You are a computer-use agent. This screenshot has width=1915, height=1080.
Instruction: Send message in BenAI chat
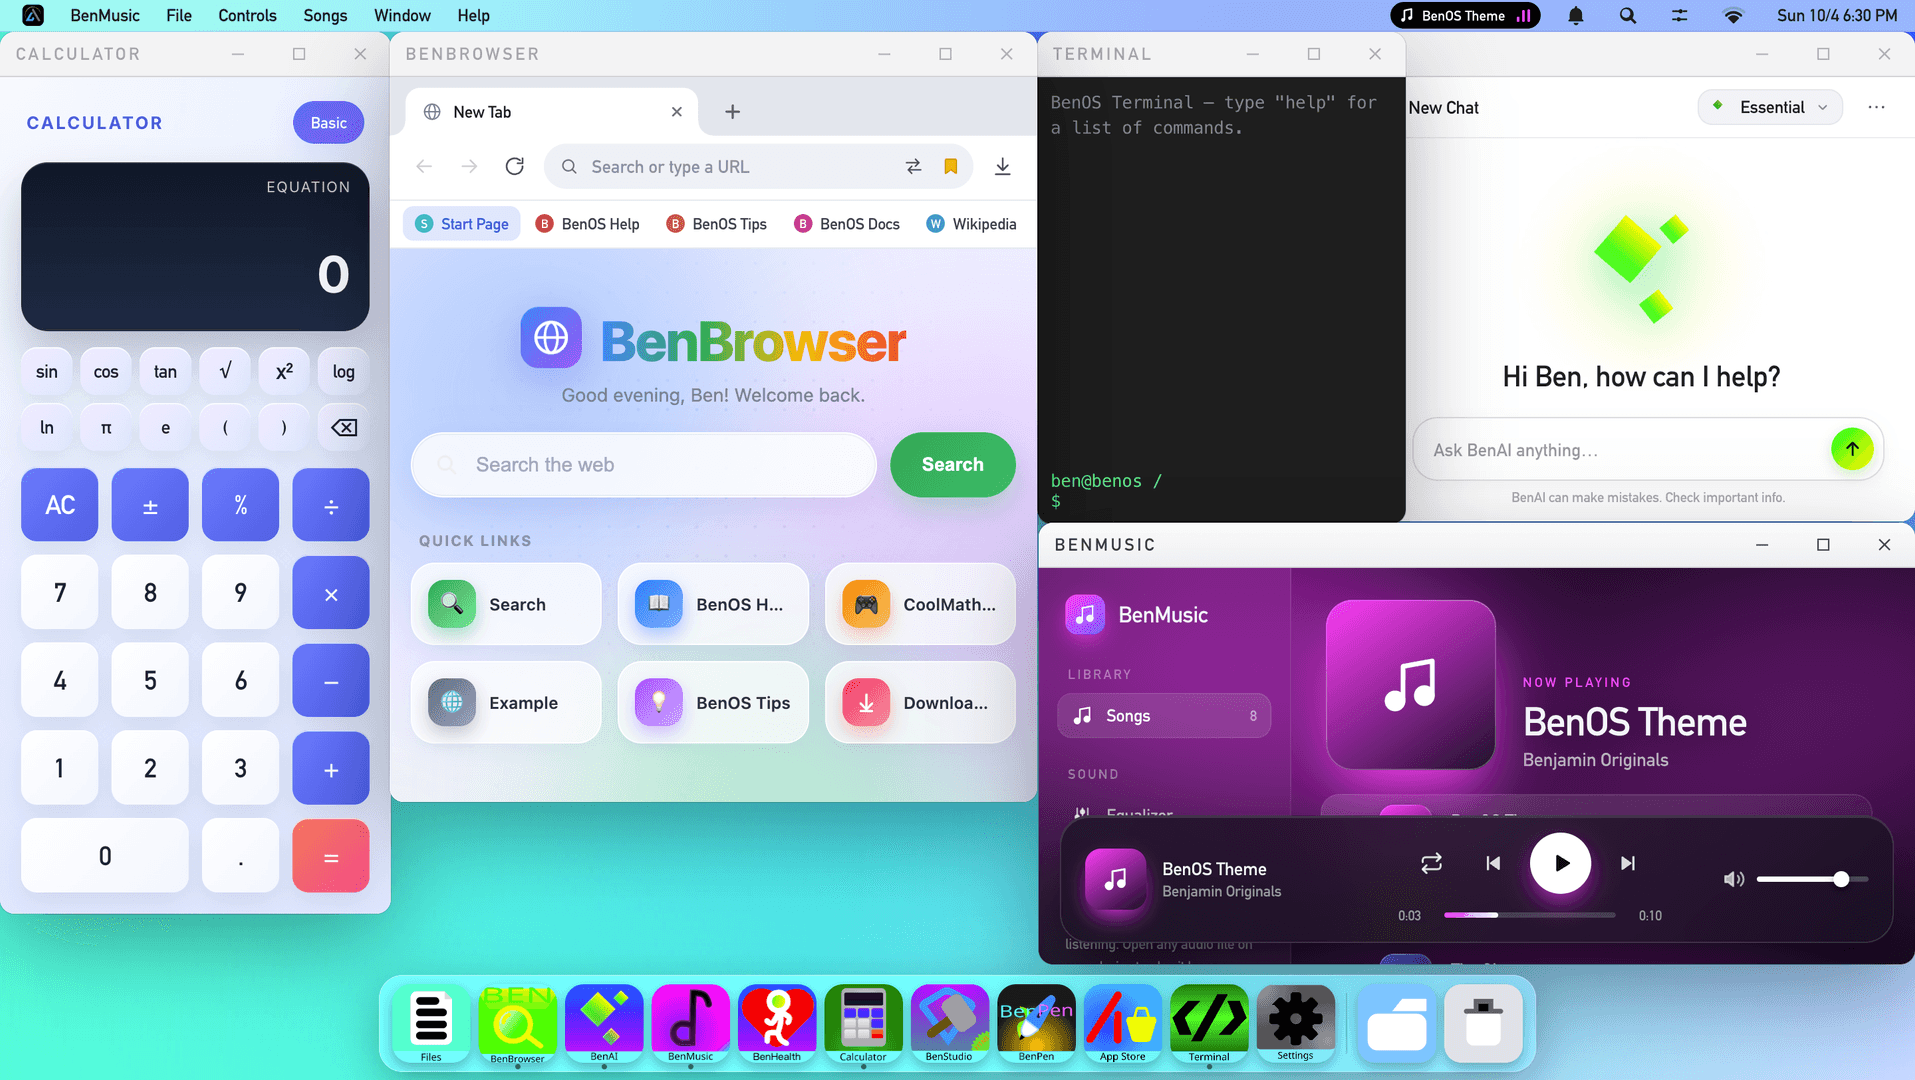1852,449
